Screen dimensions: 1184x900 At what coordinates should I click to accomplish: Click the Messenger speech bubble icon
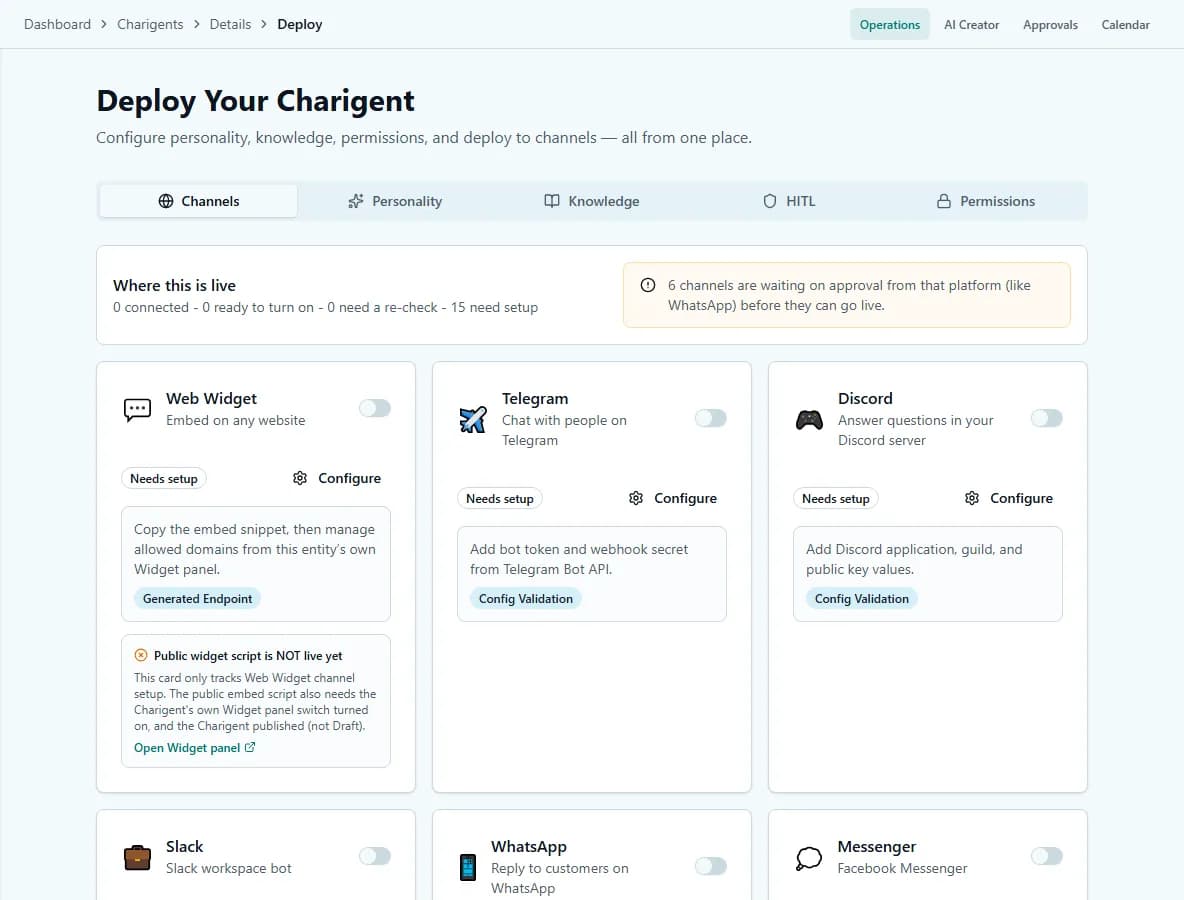809,858
